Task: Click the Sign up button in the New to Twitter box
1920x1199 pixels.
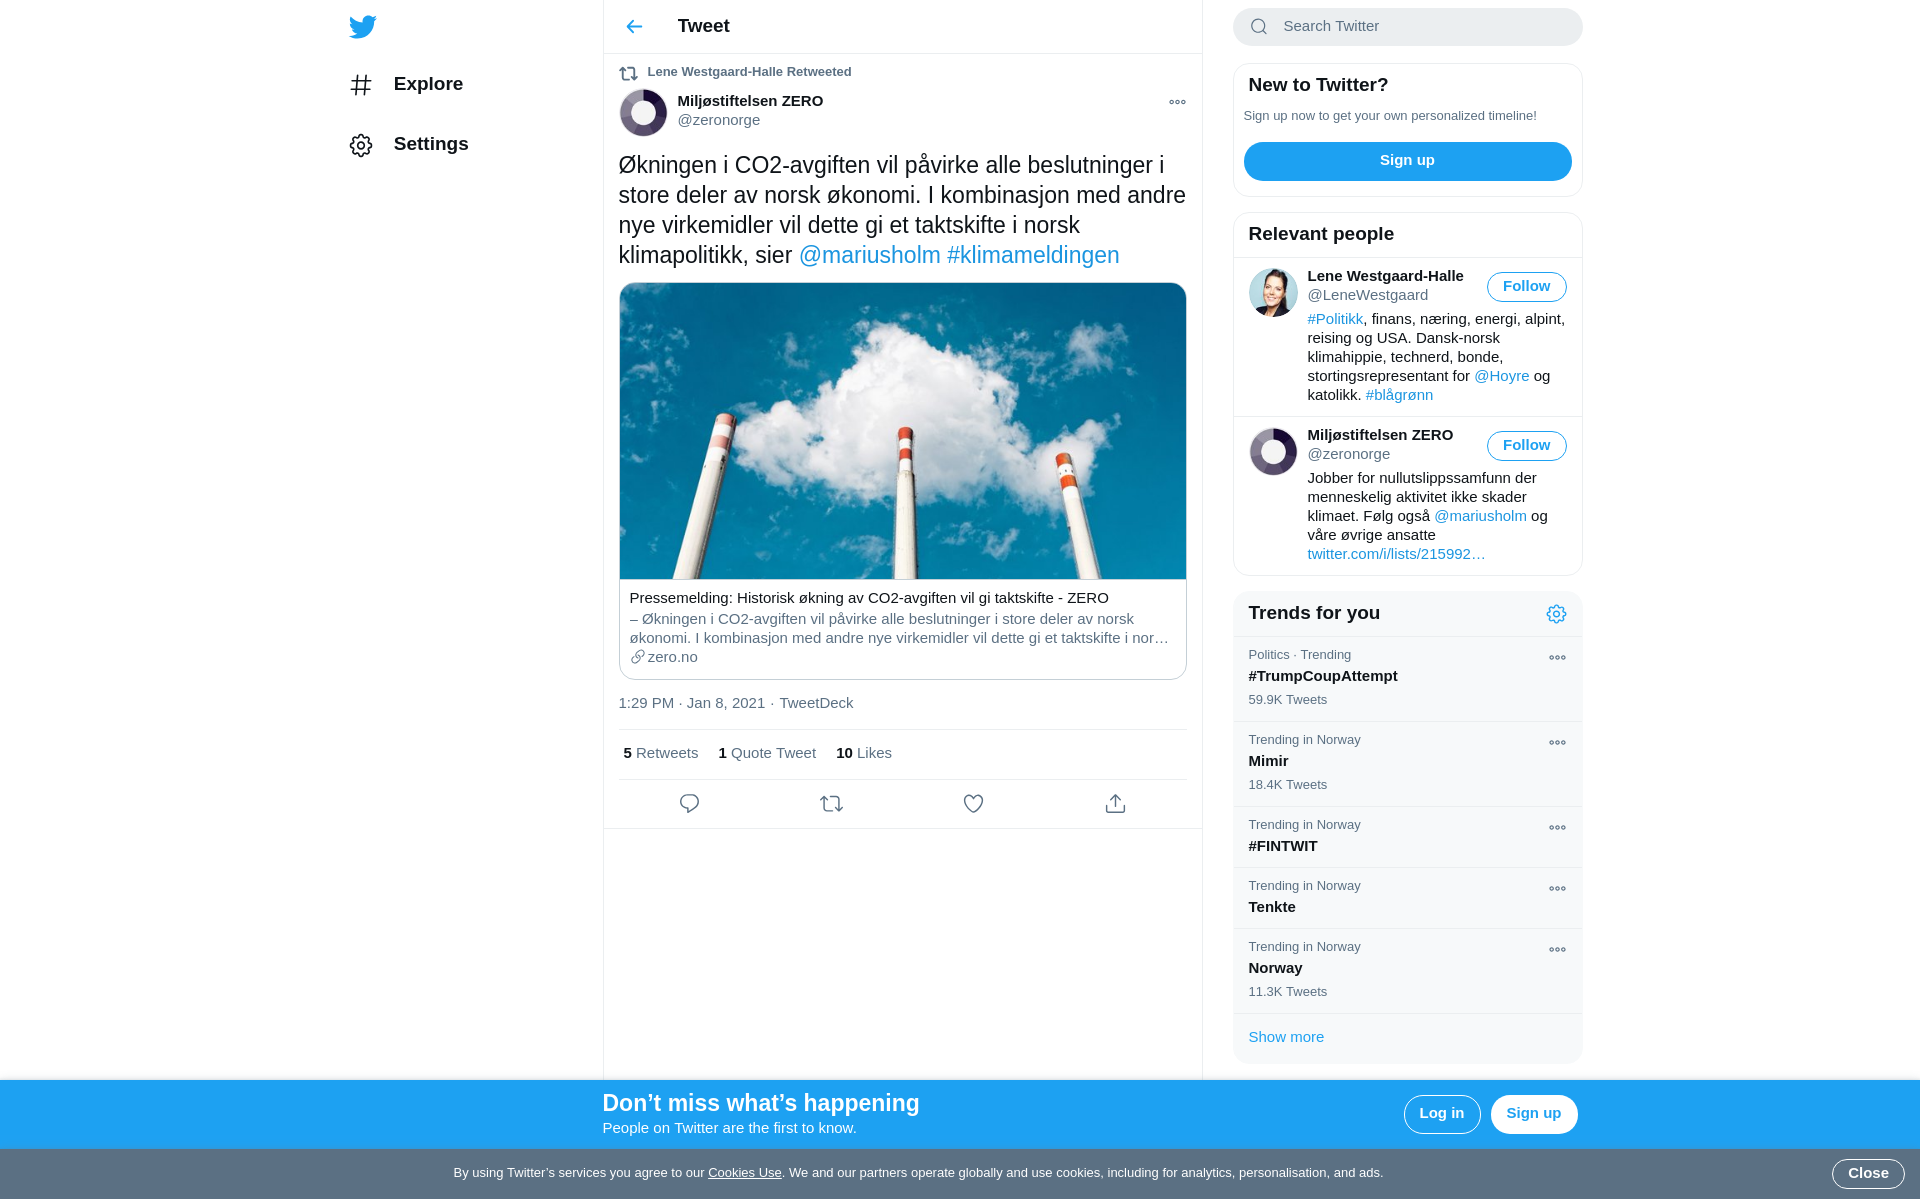Action: [1407, 161]
